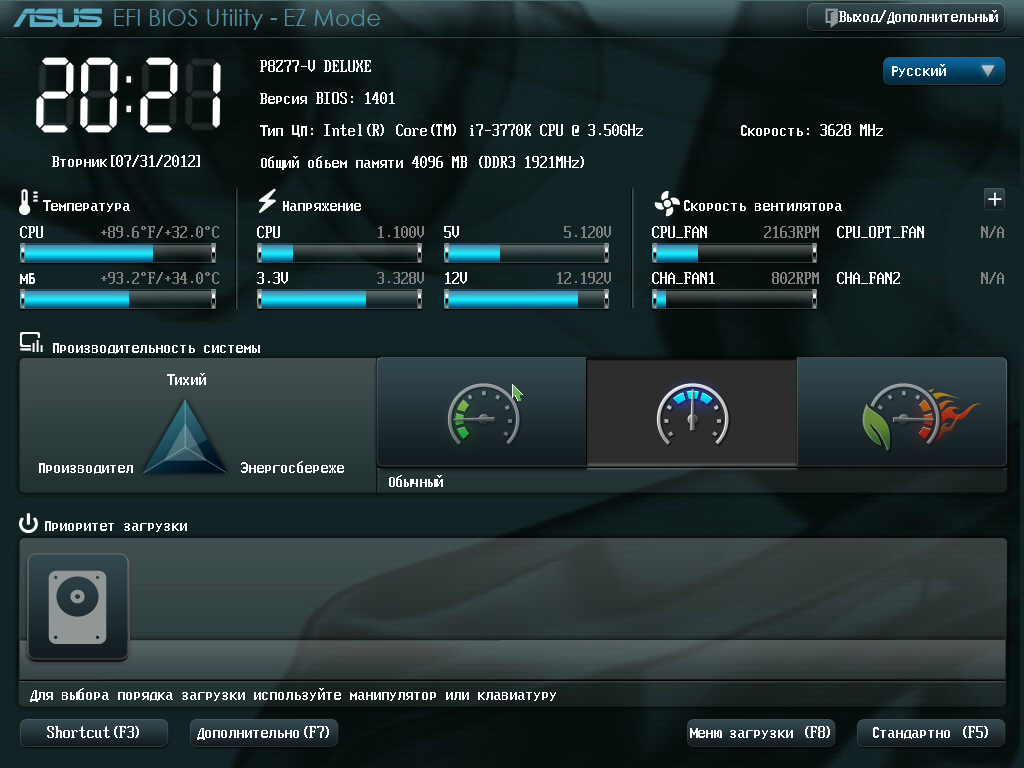Click the 2163RPM CPU_FAN value

791,232
